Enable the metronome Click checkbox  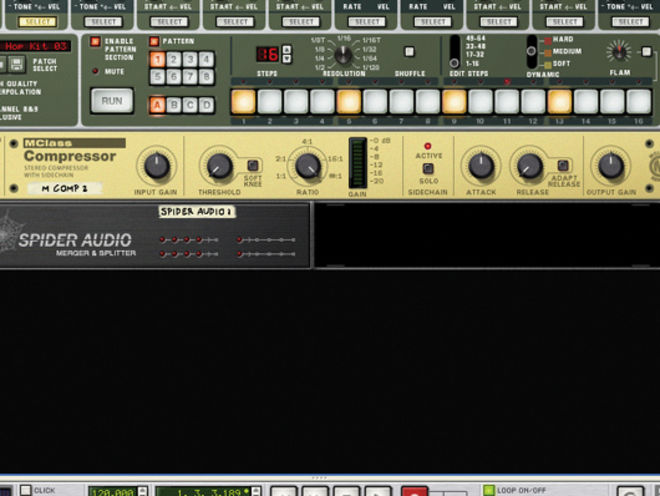coord(26,491)
